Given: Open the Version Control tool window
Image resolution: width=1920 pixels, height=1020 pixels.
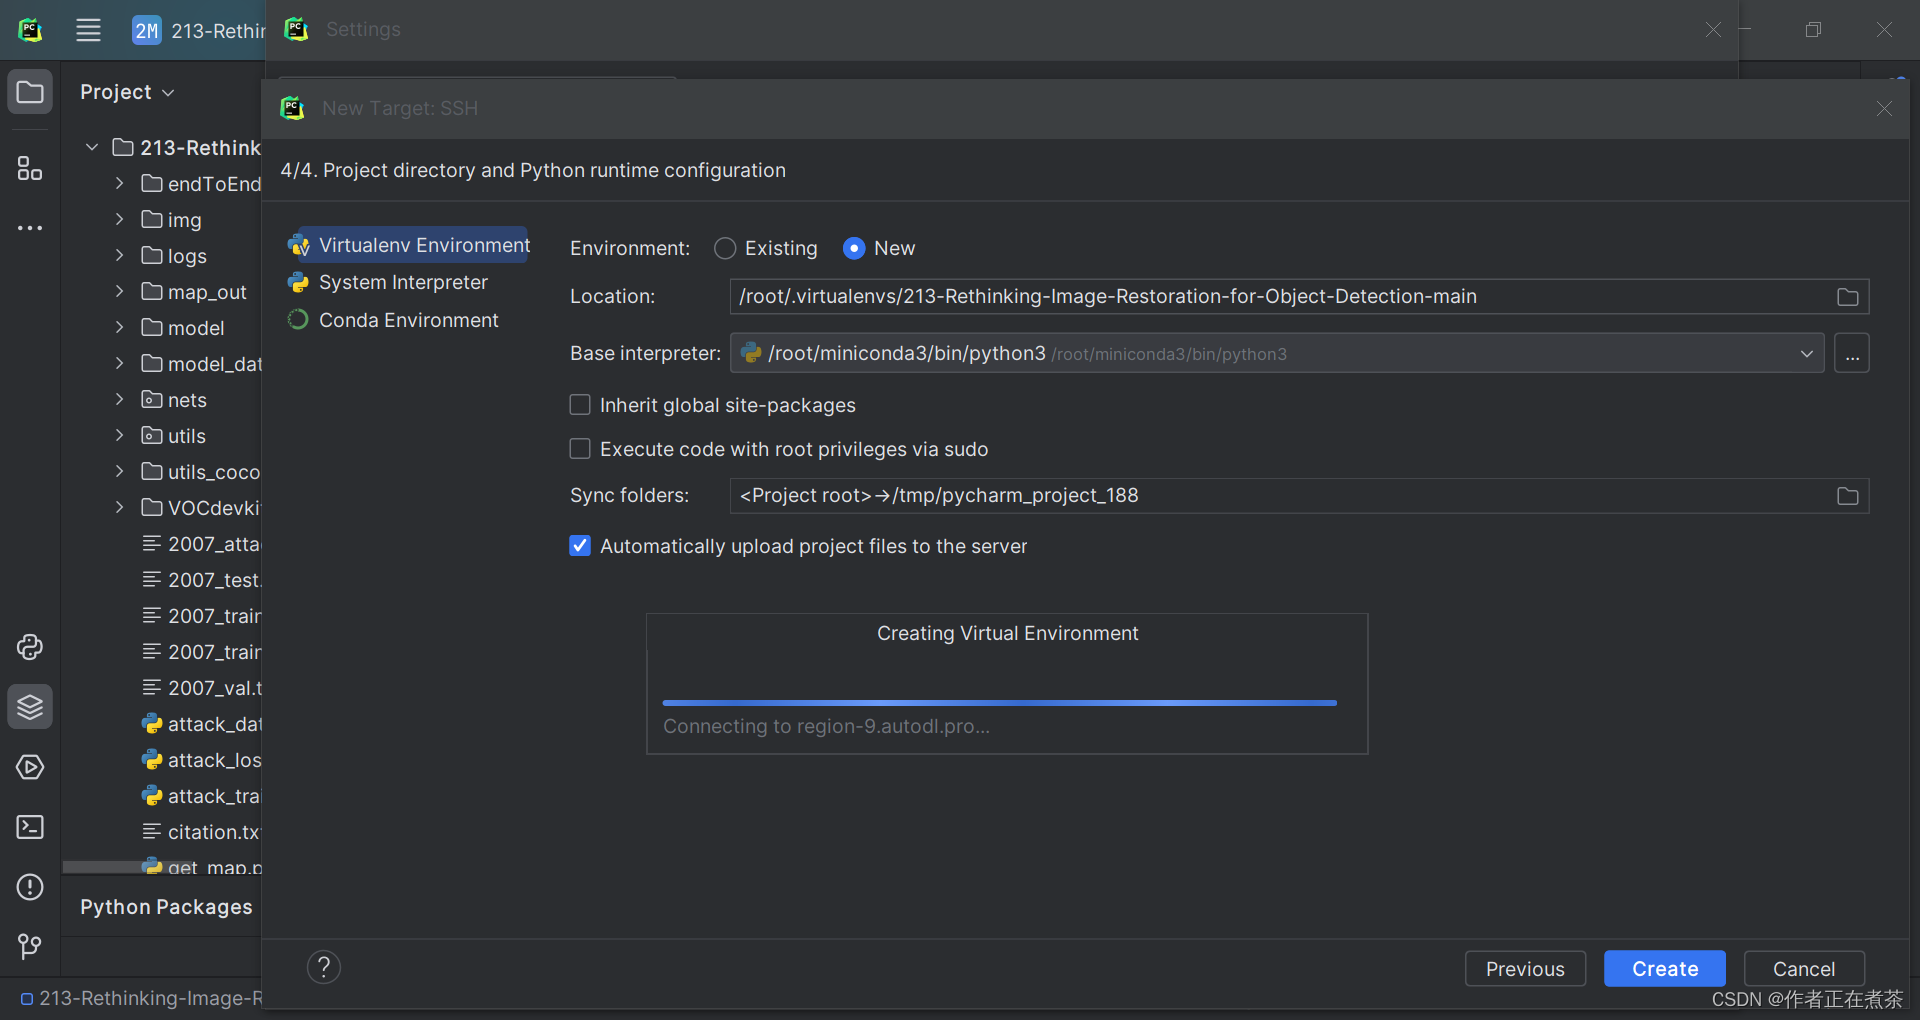Looking at the screenshot, I should 29,946.
